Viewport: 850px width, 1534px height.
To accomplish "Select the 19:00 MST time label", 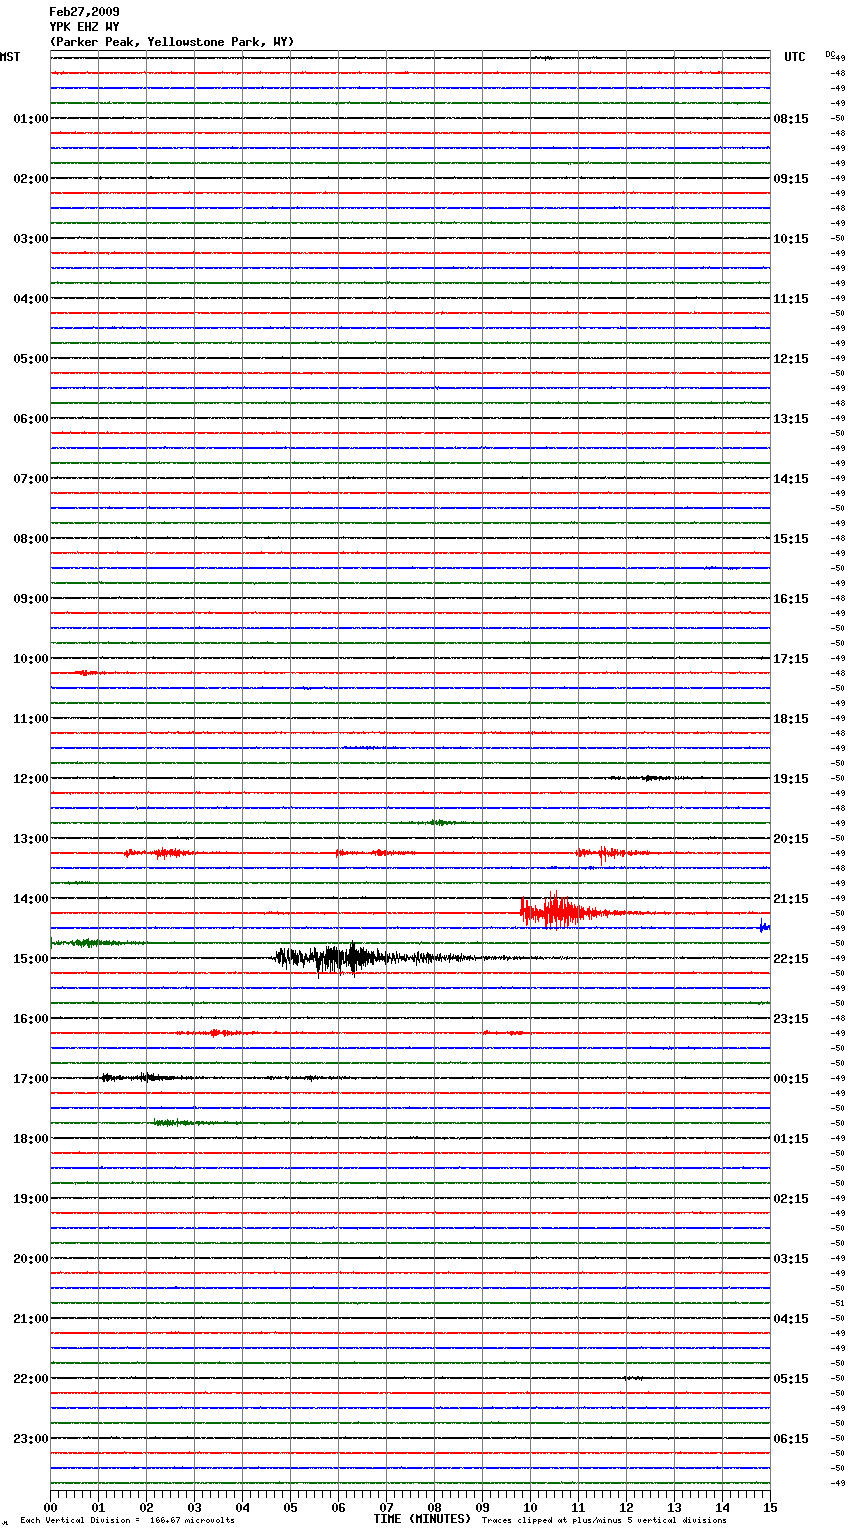I will 31,1199.
